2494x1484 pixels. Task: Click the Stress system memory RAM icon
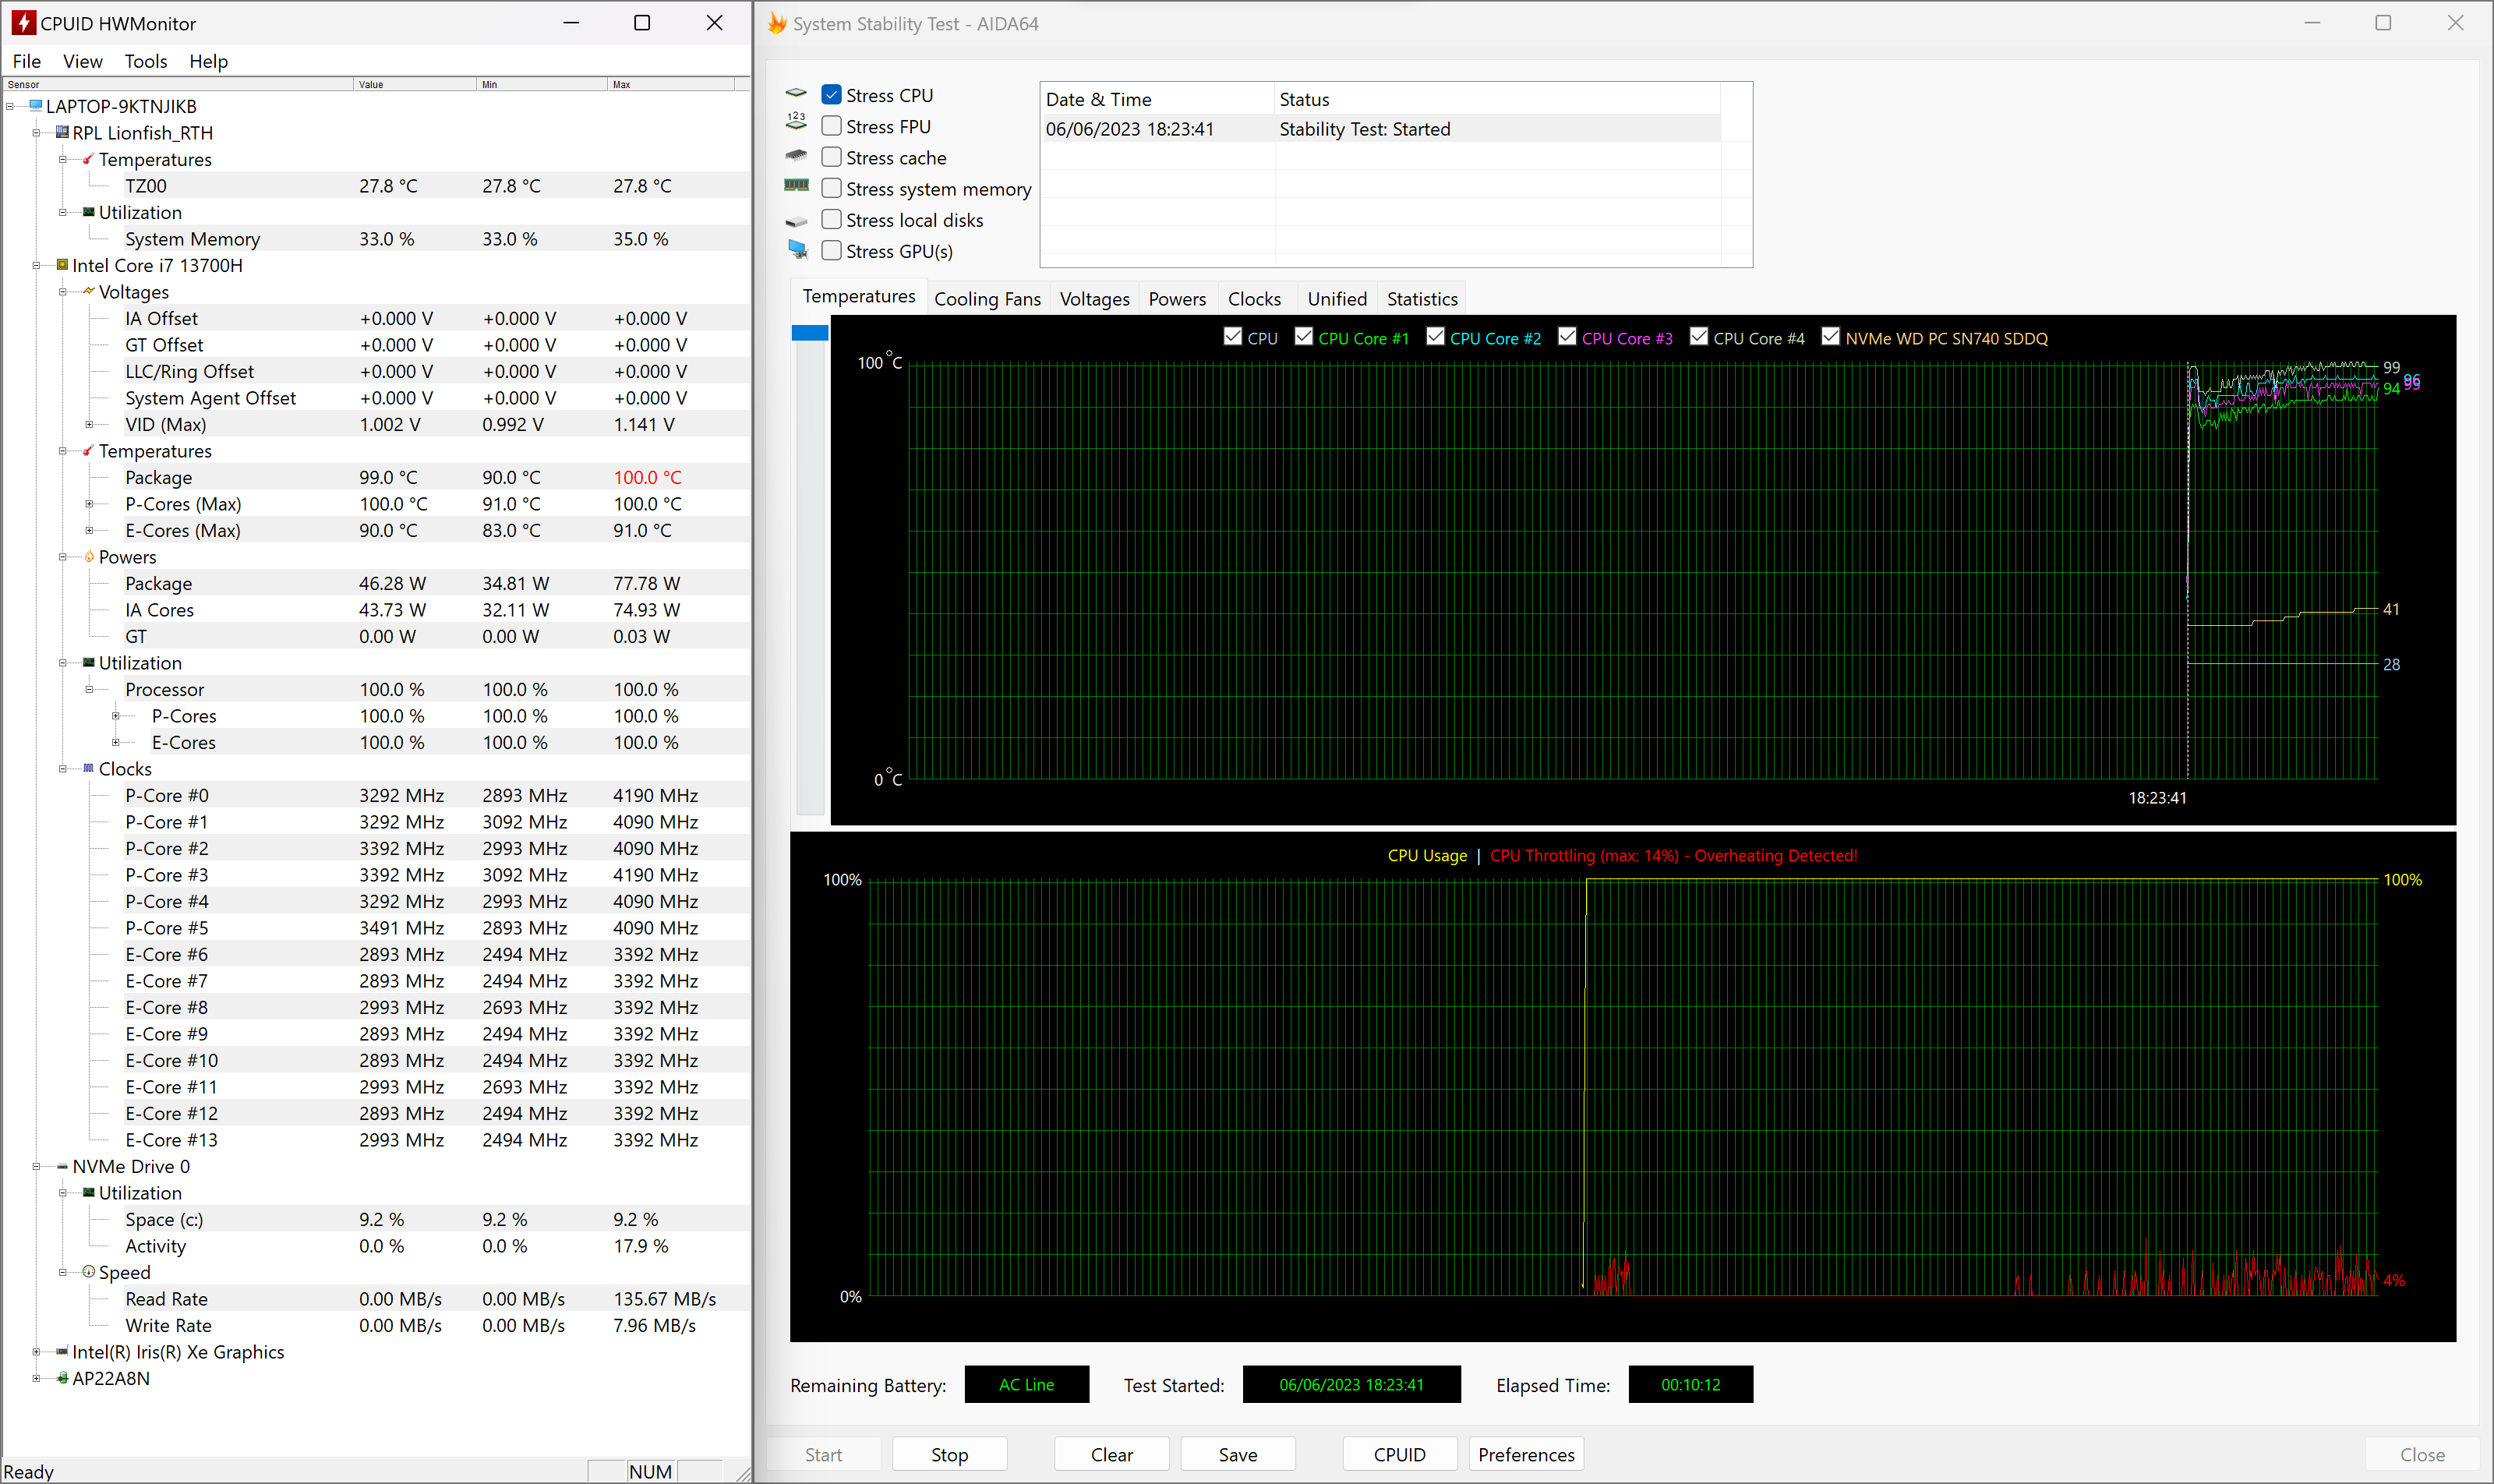click(x=796, y=186)
